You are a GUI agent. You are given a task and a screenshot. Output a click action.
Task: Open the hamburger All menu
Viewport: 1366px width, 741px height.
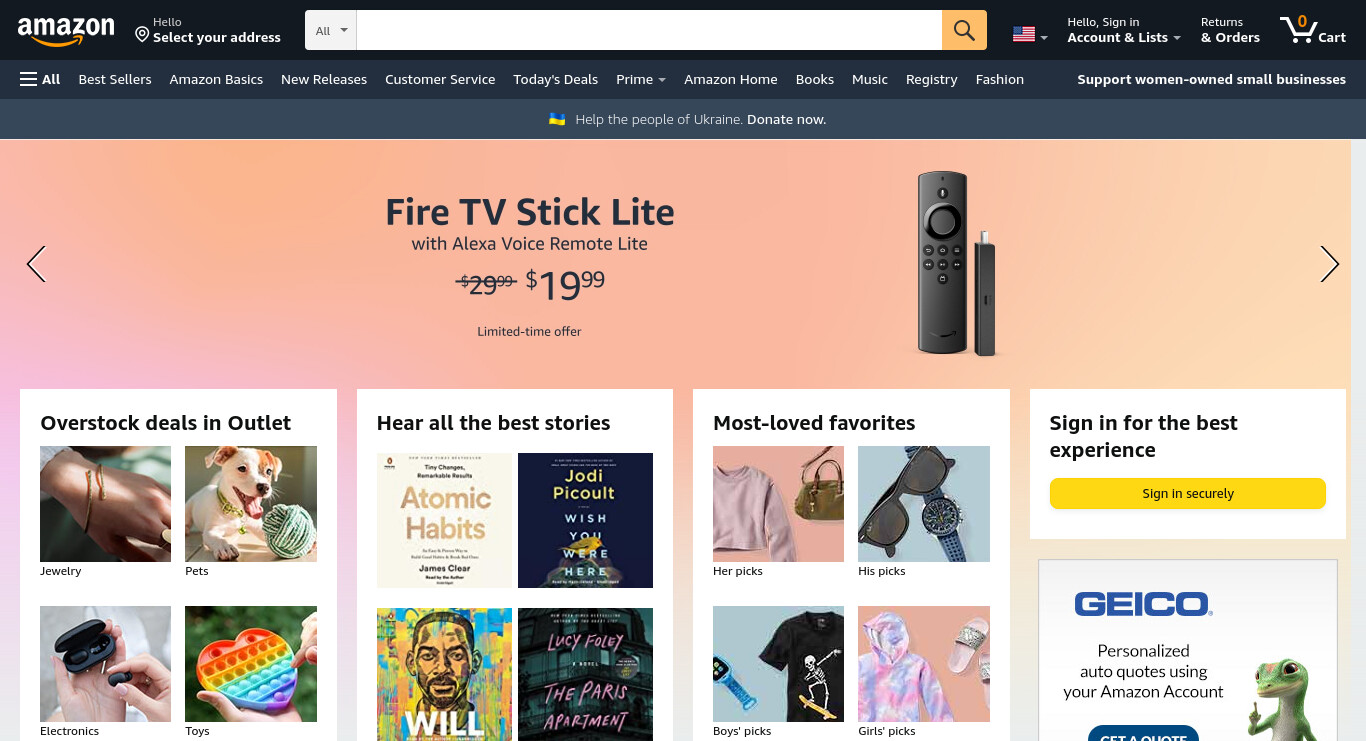pyautogui.click(x=40, y=79)
